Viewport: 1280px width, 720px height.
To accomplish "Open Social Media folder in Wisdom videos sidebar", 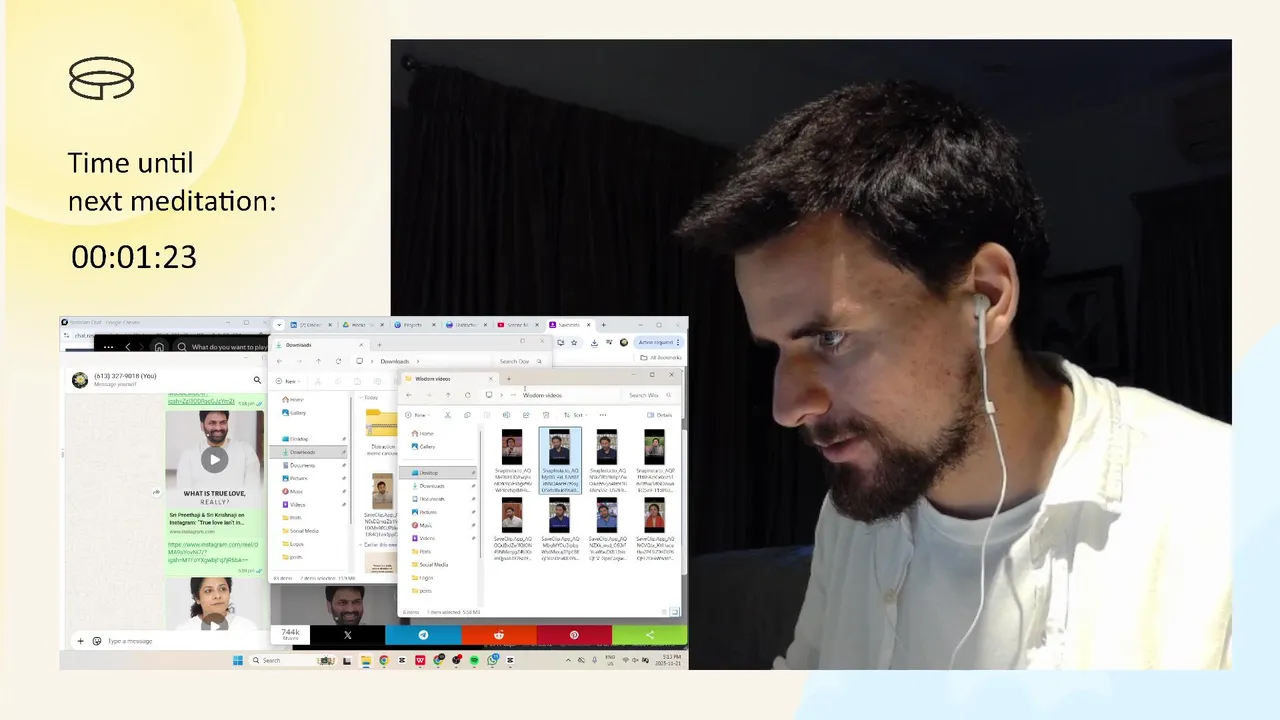I will pos(433,564).
